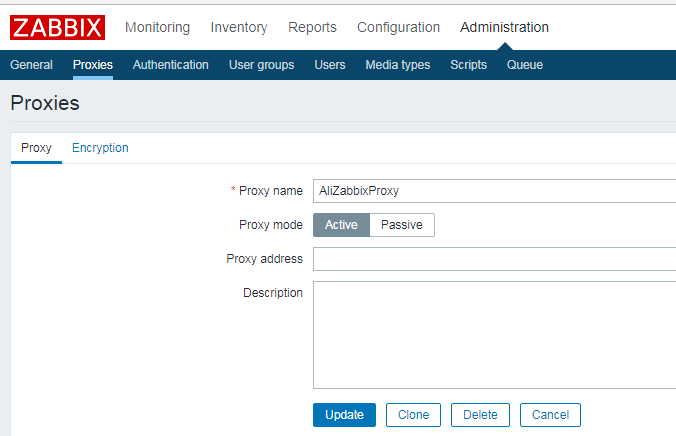The height and width of the screenshot is (436, 676).
Task: Click the Description label
Action: [273, 293]
